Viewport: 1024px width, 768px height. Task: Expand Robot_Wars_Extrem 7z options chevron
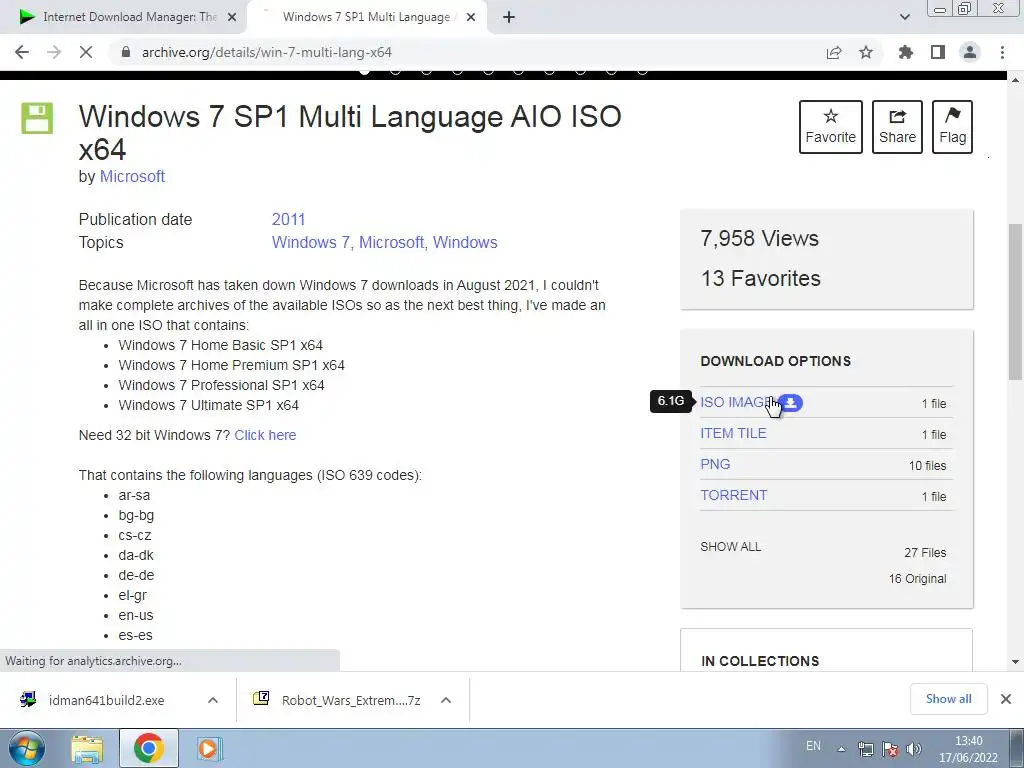tap(446, 700)
